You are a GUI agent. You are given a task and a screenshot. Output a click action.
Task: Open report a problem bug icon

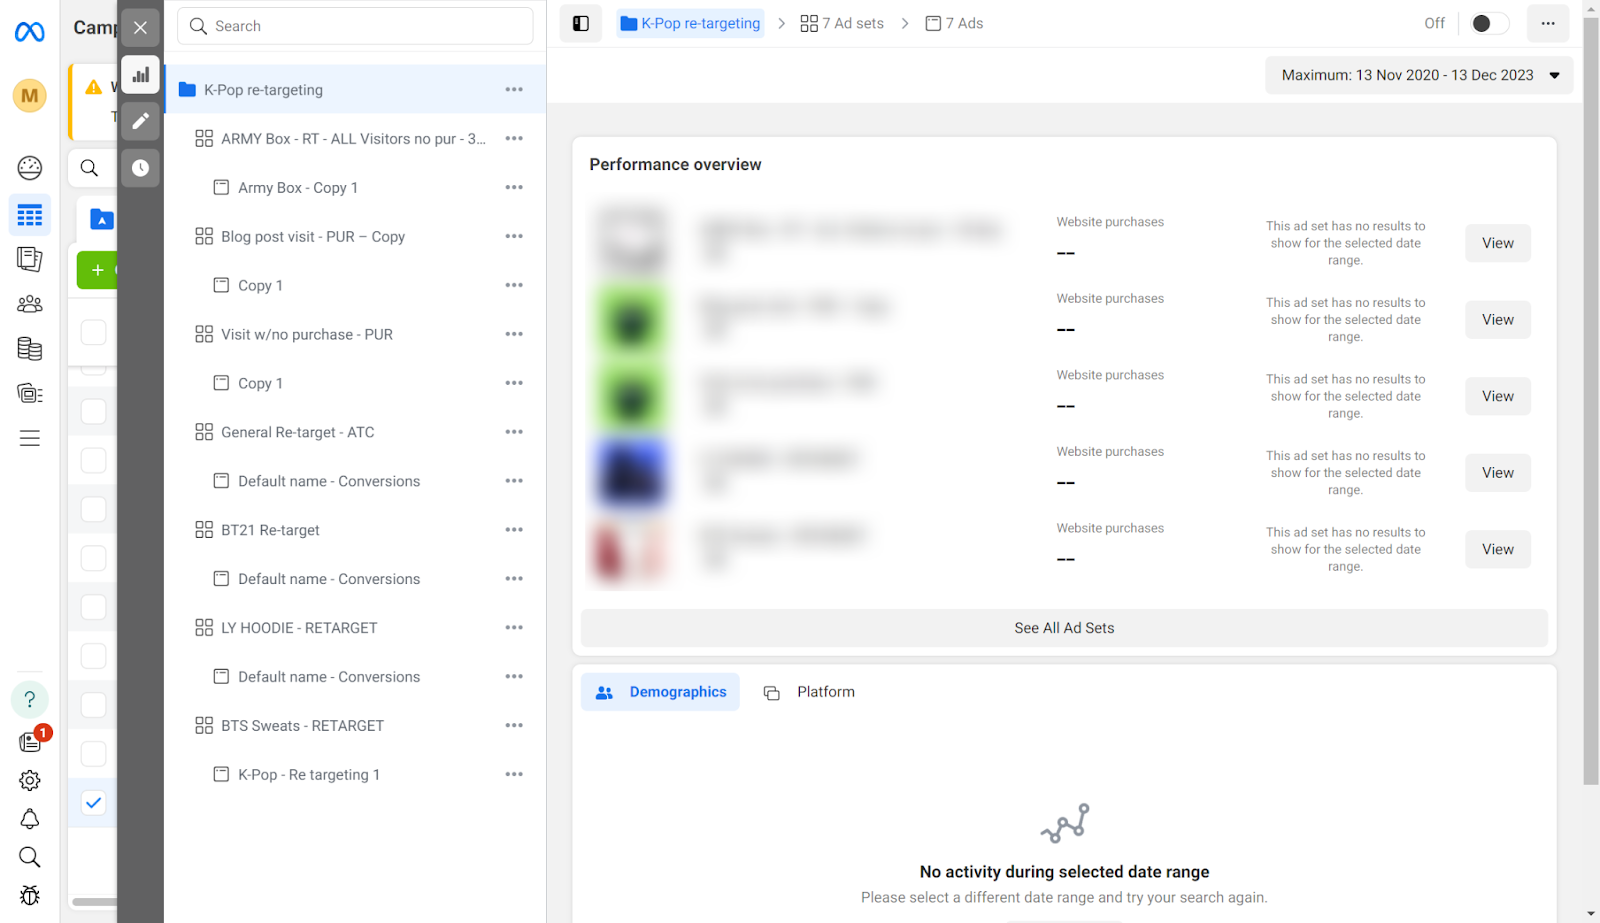coord(30,895)
